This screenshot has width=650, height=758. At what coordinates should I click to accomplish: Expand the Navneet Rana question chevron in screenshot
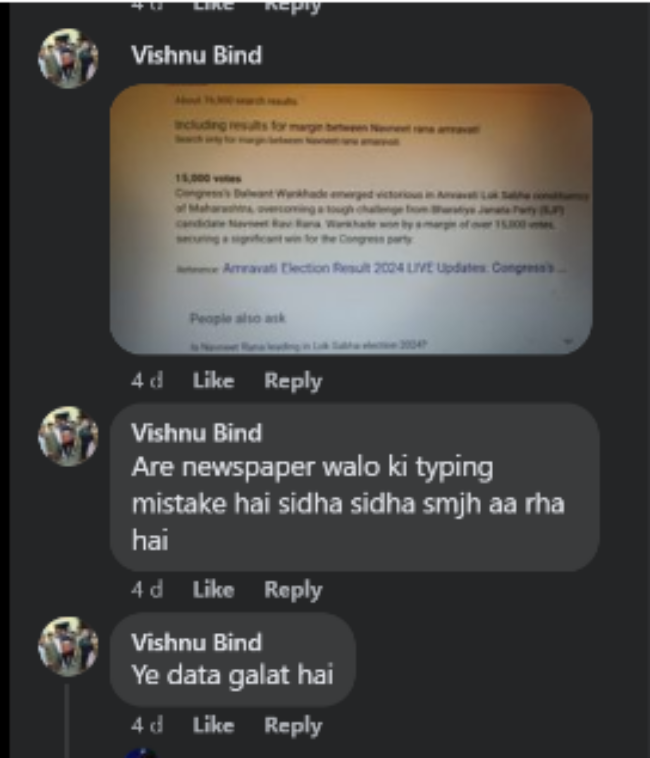coord(567,342)
